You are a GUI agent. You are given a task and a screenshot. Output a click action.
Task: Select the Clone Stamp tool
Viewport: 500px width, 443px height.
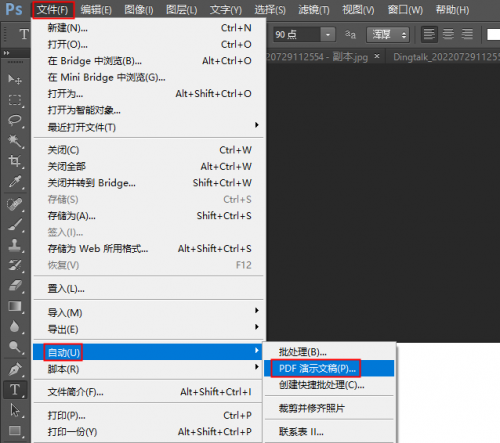click(x=15, y=245)
